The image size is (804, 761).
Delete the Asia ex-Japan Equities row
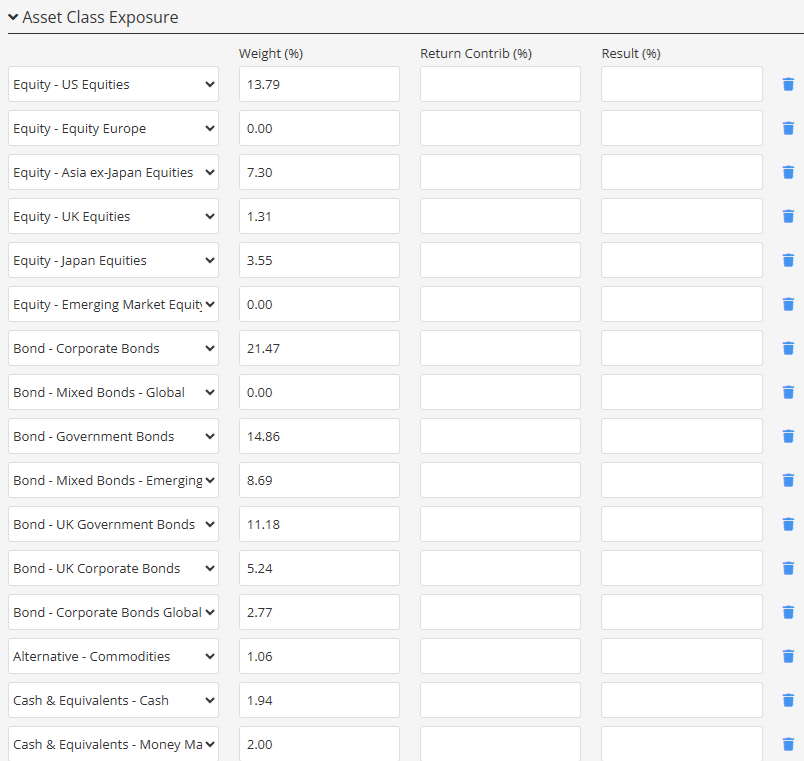[x=788, y=172]
